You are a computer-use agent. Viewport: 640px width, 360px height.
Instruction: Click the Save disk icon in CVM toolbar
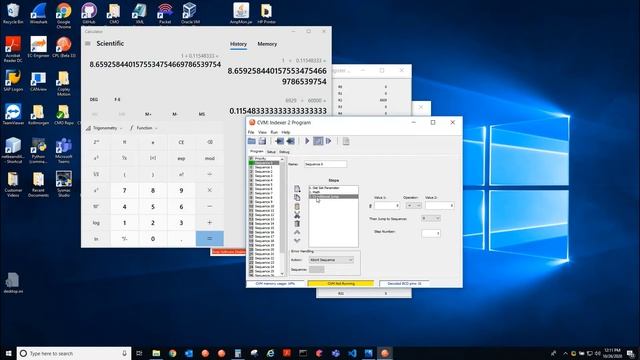(262, 141)
